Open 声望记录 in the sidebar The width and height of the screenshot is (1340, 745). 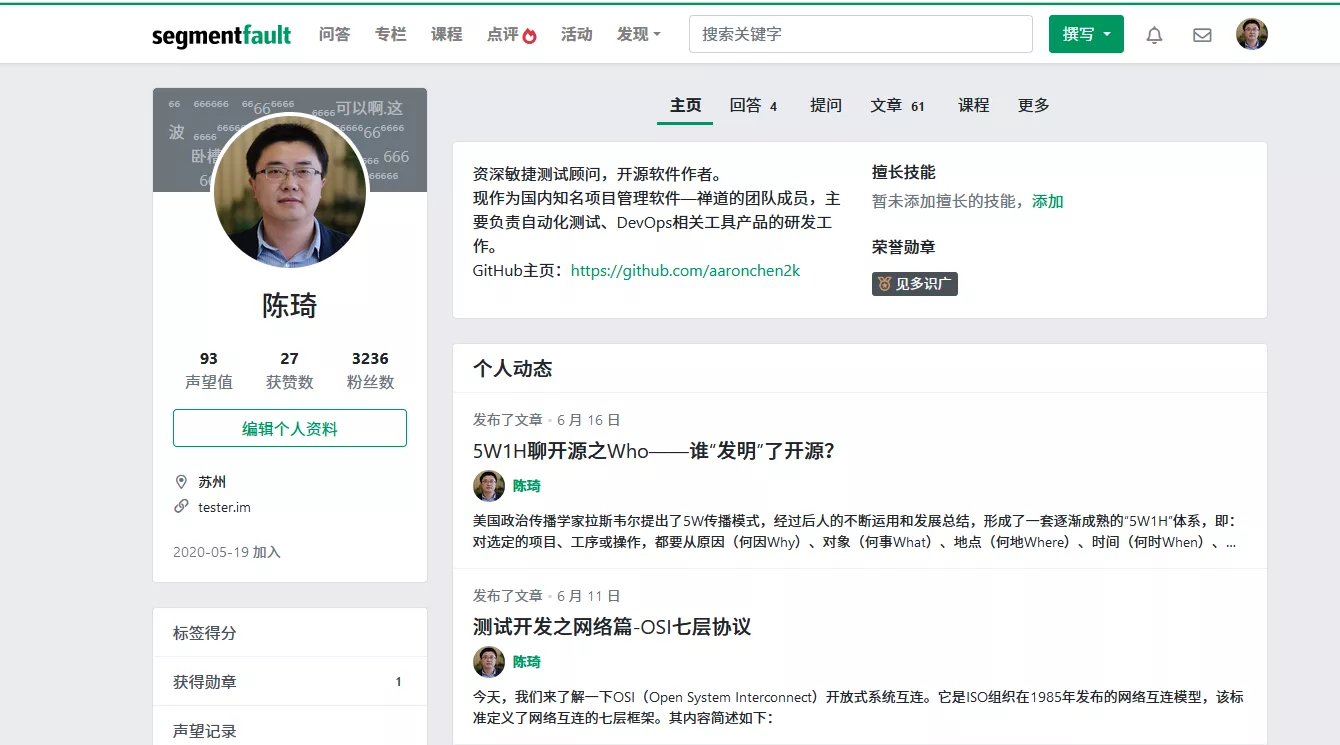[290, 731]
